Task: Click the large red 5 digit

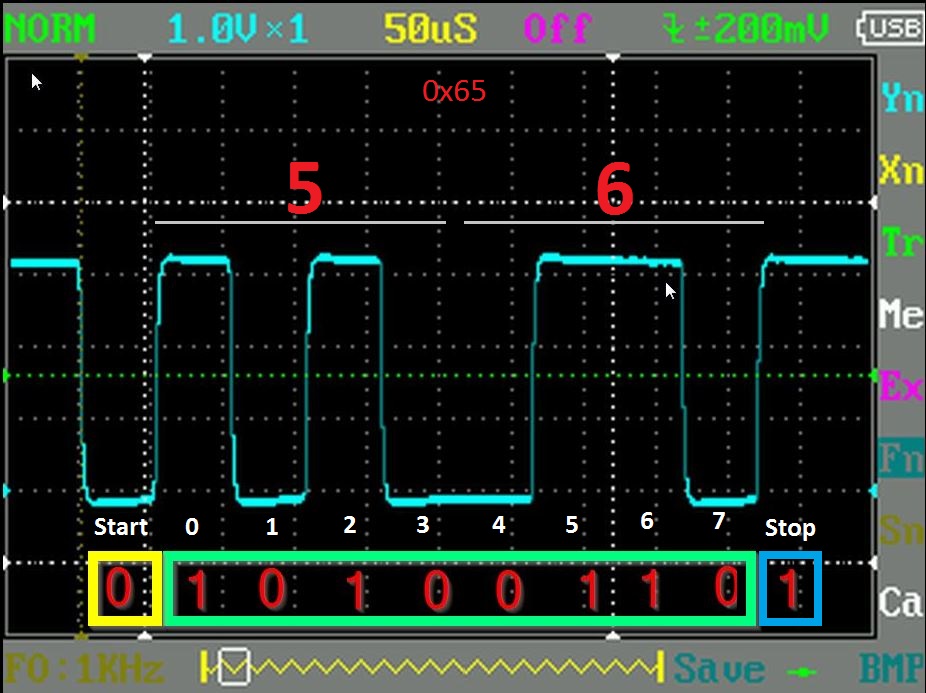Action: tap(304, 189)
